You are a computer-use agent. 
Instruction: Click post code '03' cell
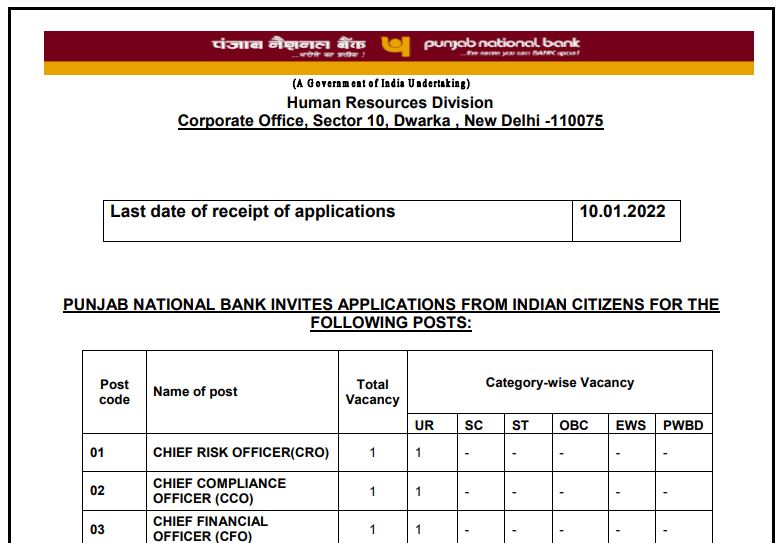pos(114,527)
